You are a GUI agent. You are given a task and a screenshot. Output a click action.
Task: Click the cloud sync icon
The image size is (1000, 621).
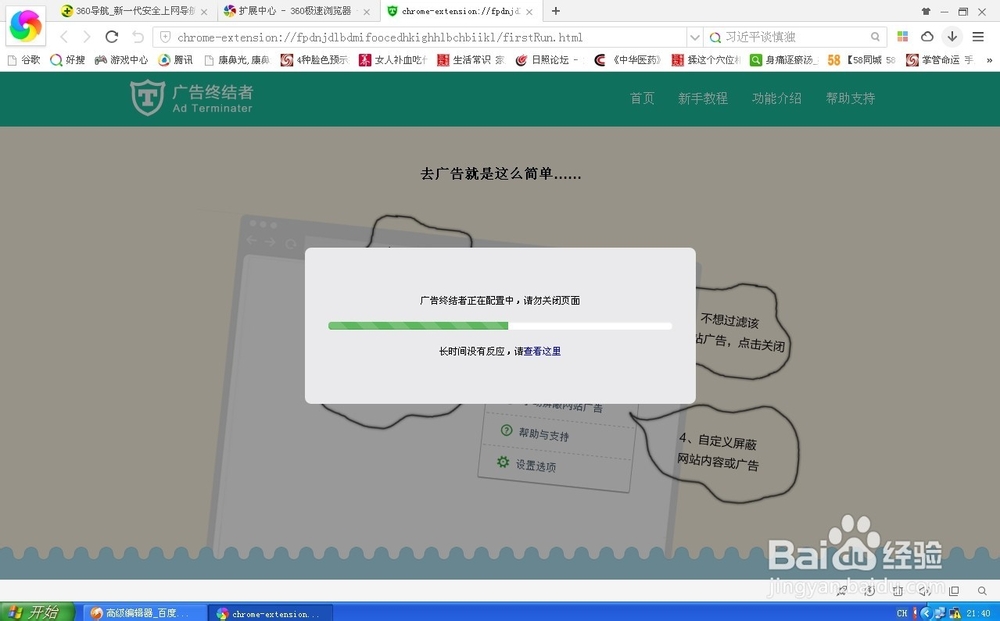(927, 36)
